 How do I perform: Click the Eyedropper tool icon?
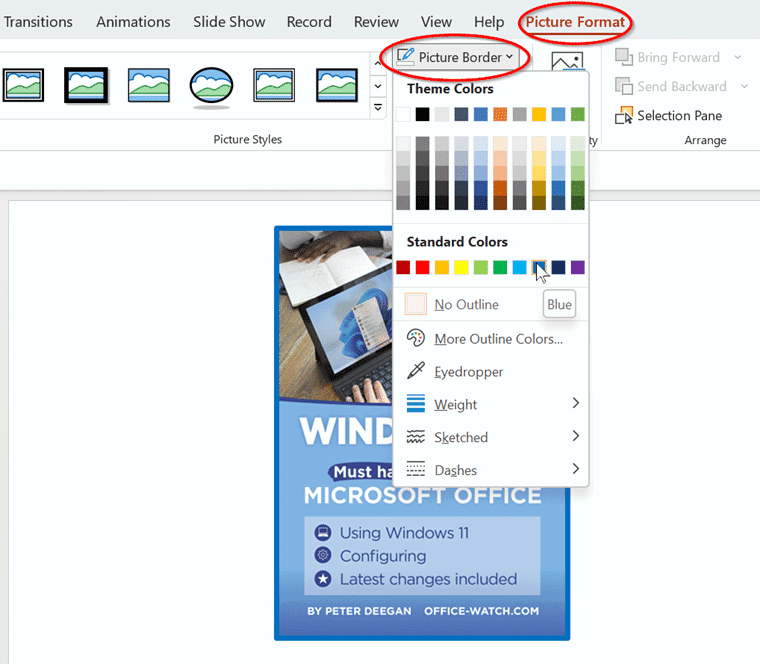[x=416, y=371]
